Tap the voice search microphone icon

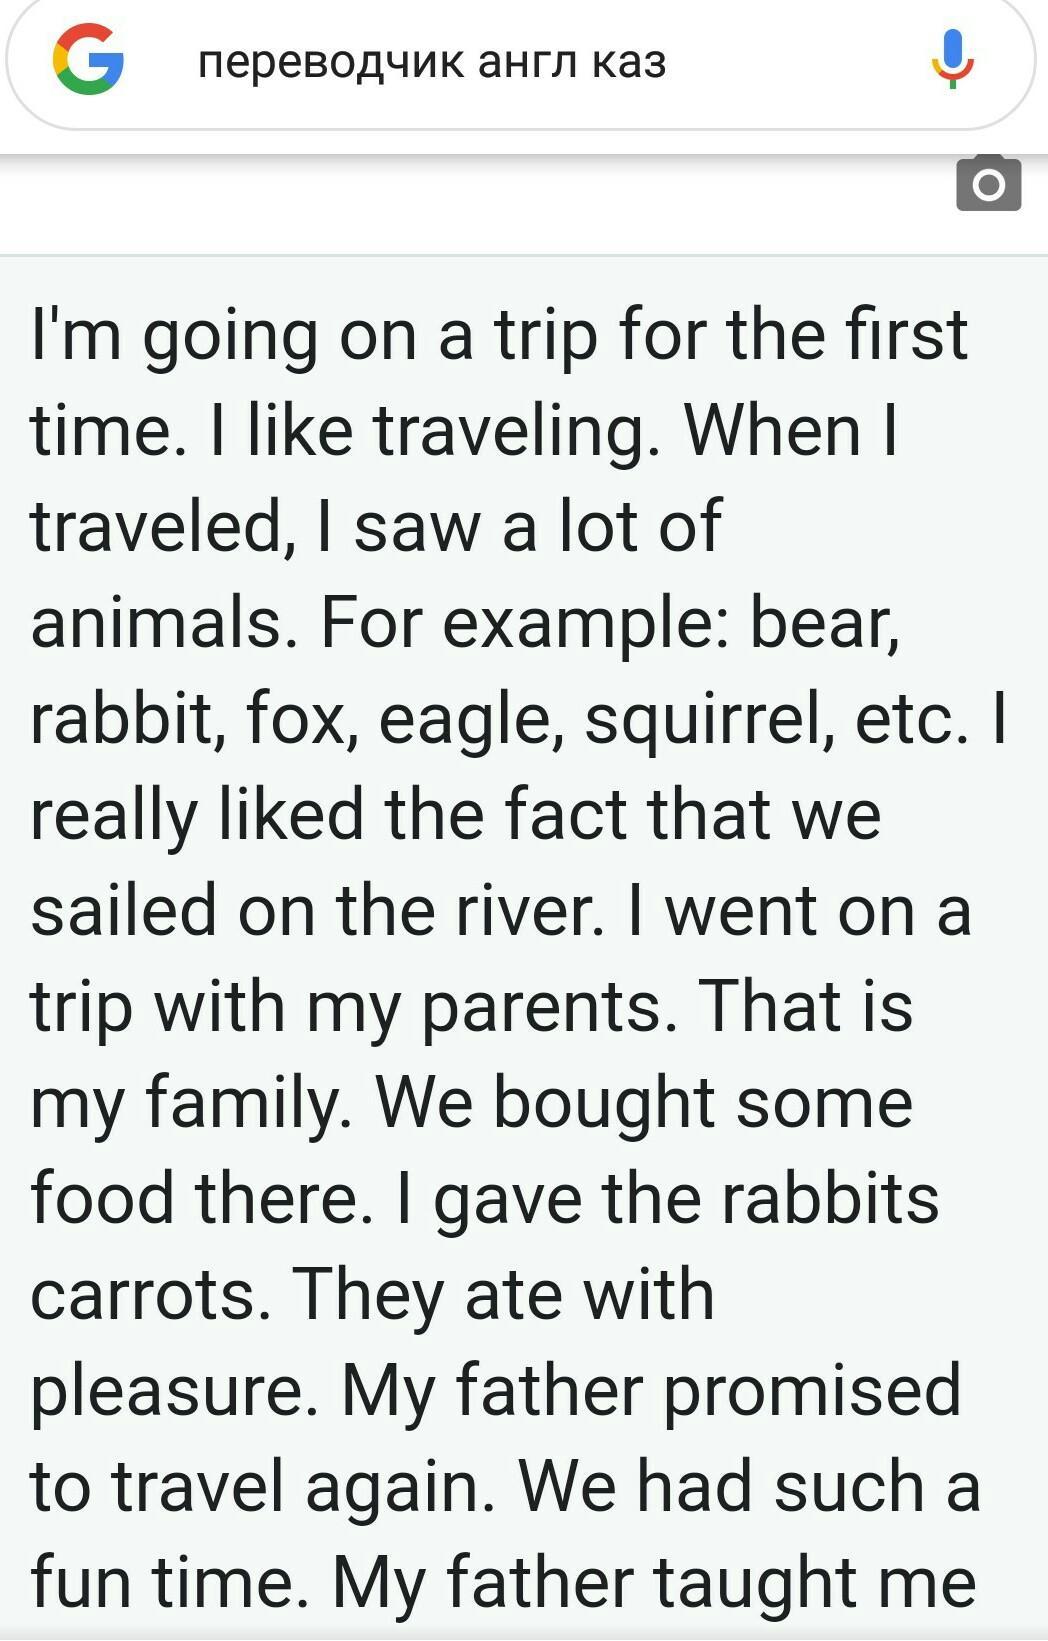coord(952,58)
